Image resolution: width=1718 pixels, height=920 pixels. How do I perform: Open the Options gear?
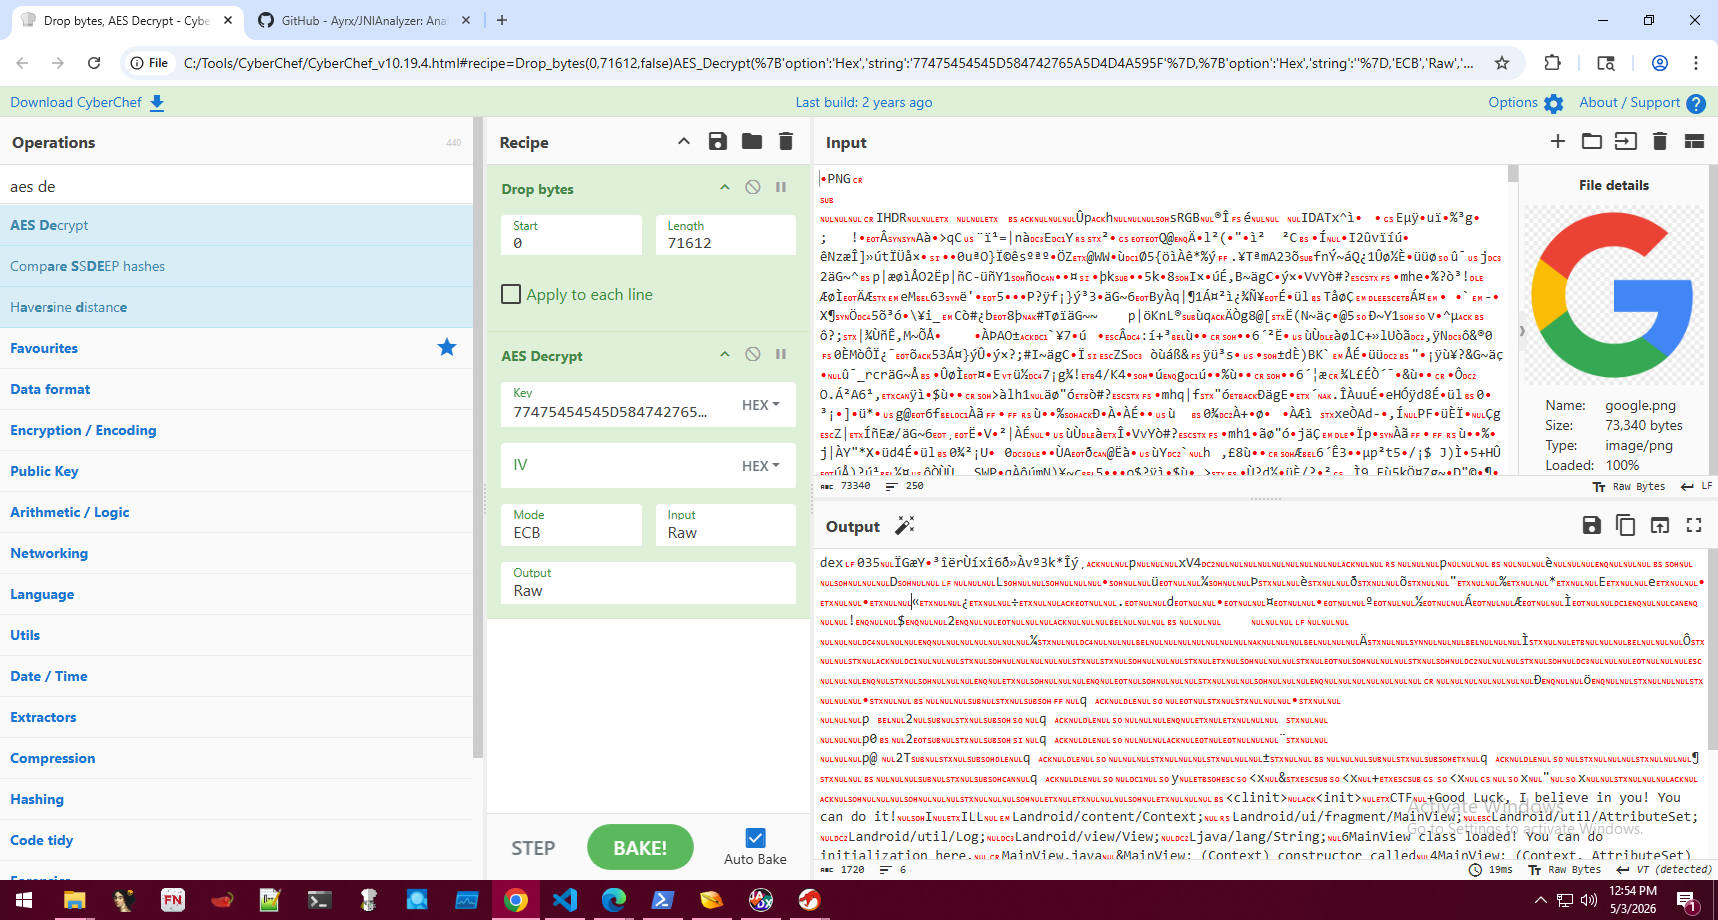click(1554, 103)
